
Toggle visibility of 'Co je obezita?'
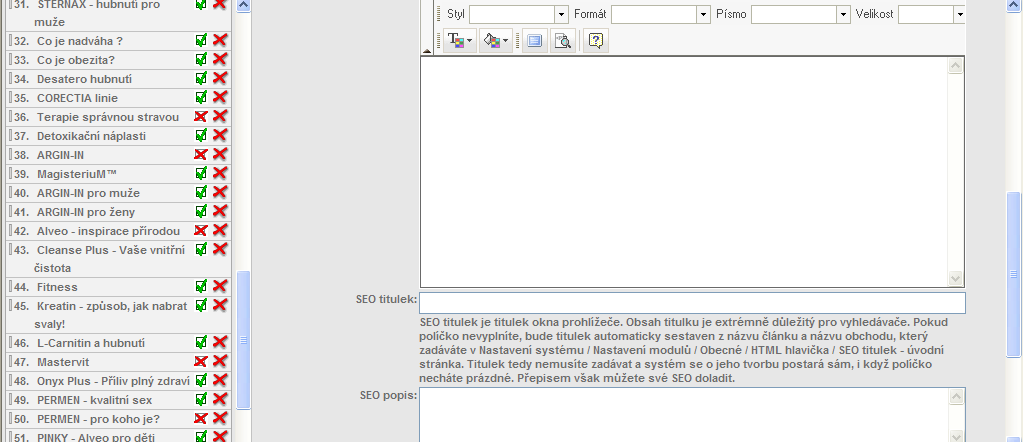click(x=201, y=59)
